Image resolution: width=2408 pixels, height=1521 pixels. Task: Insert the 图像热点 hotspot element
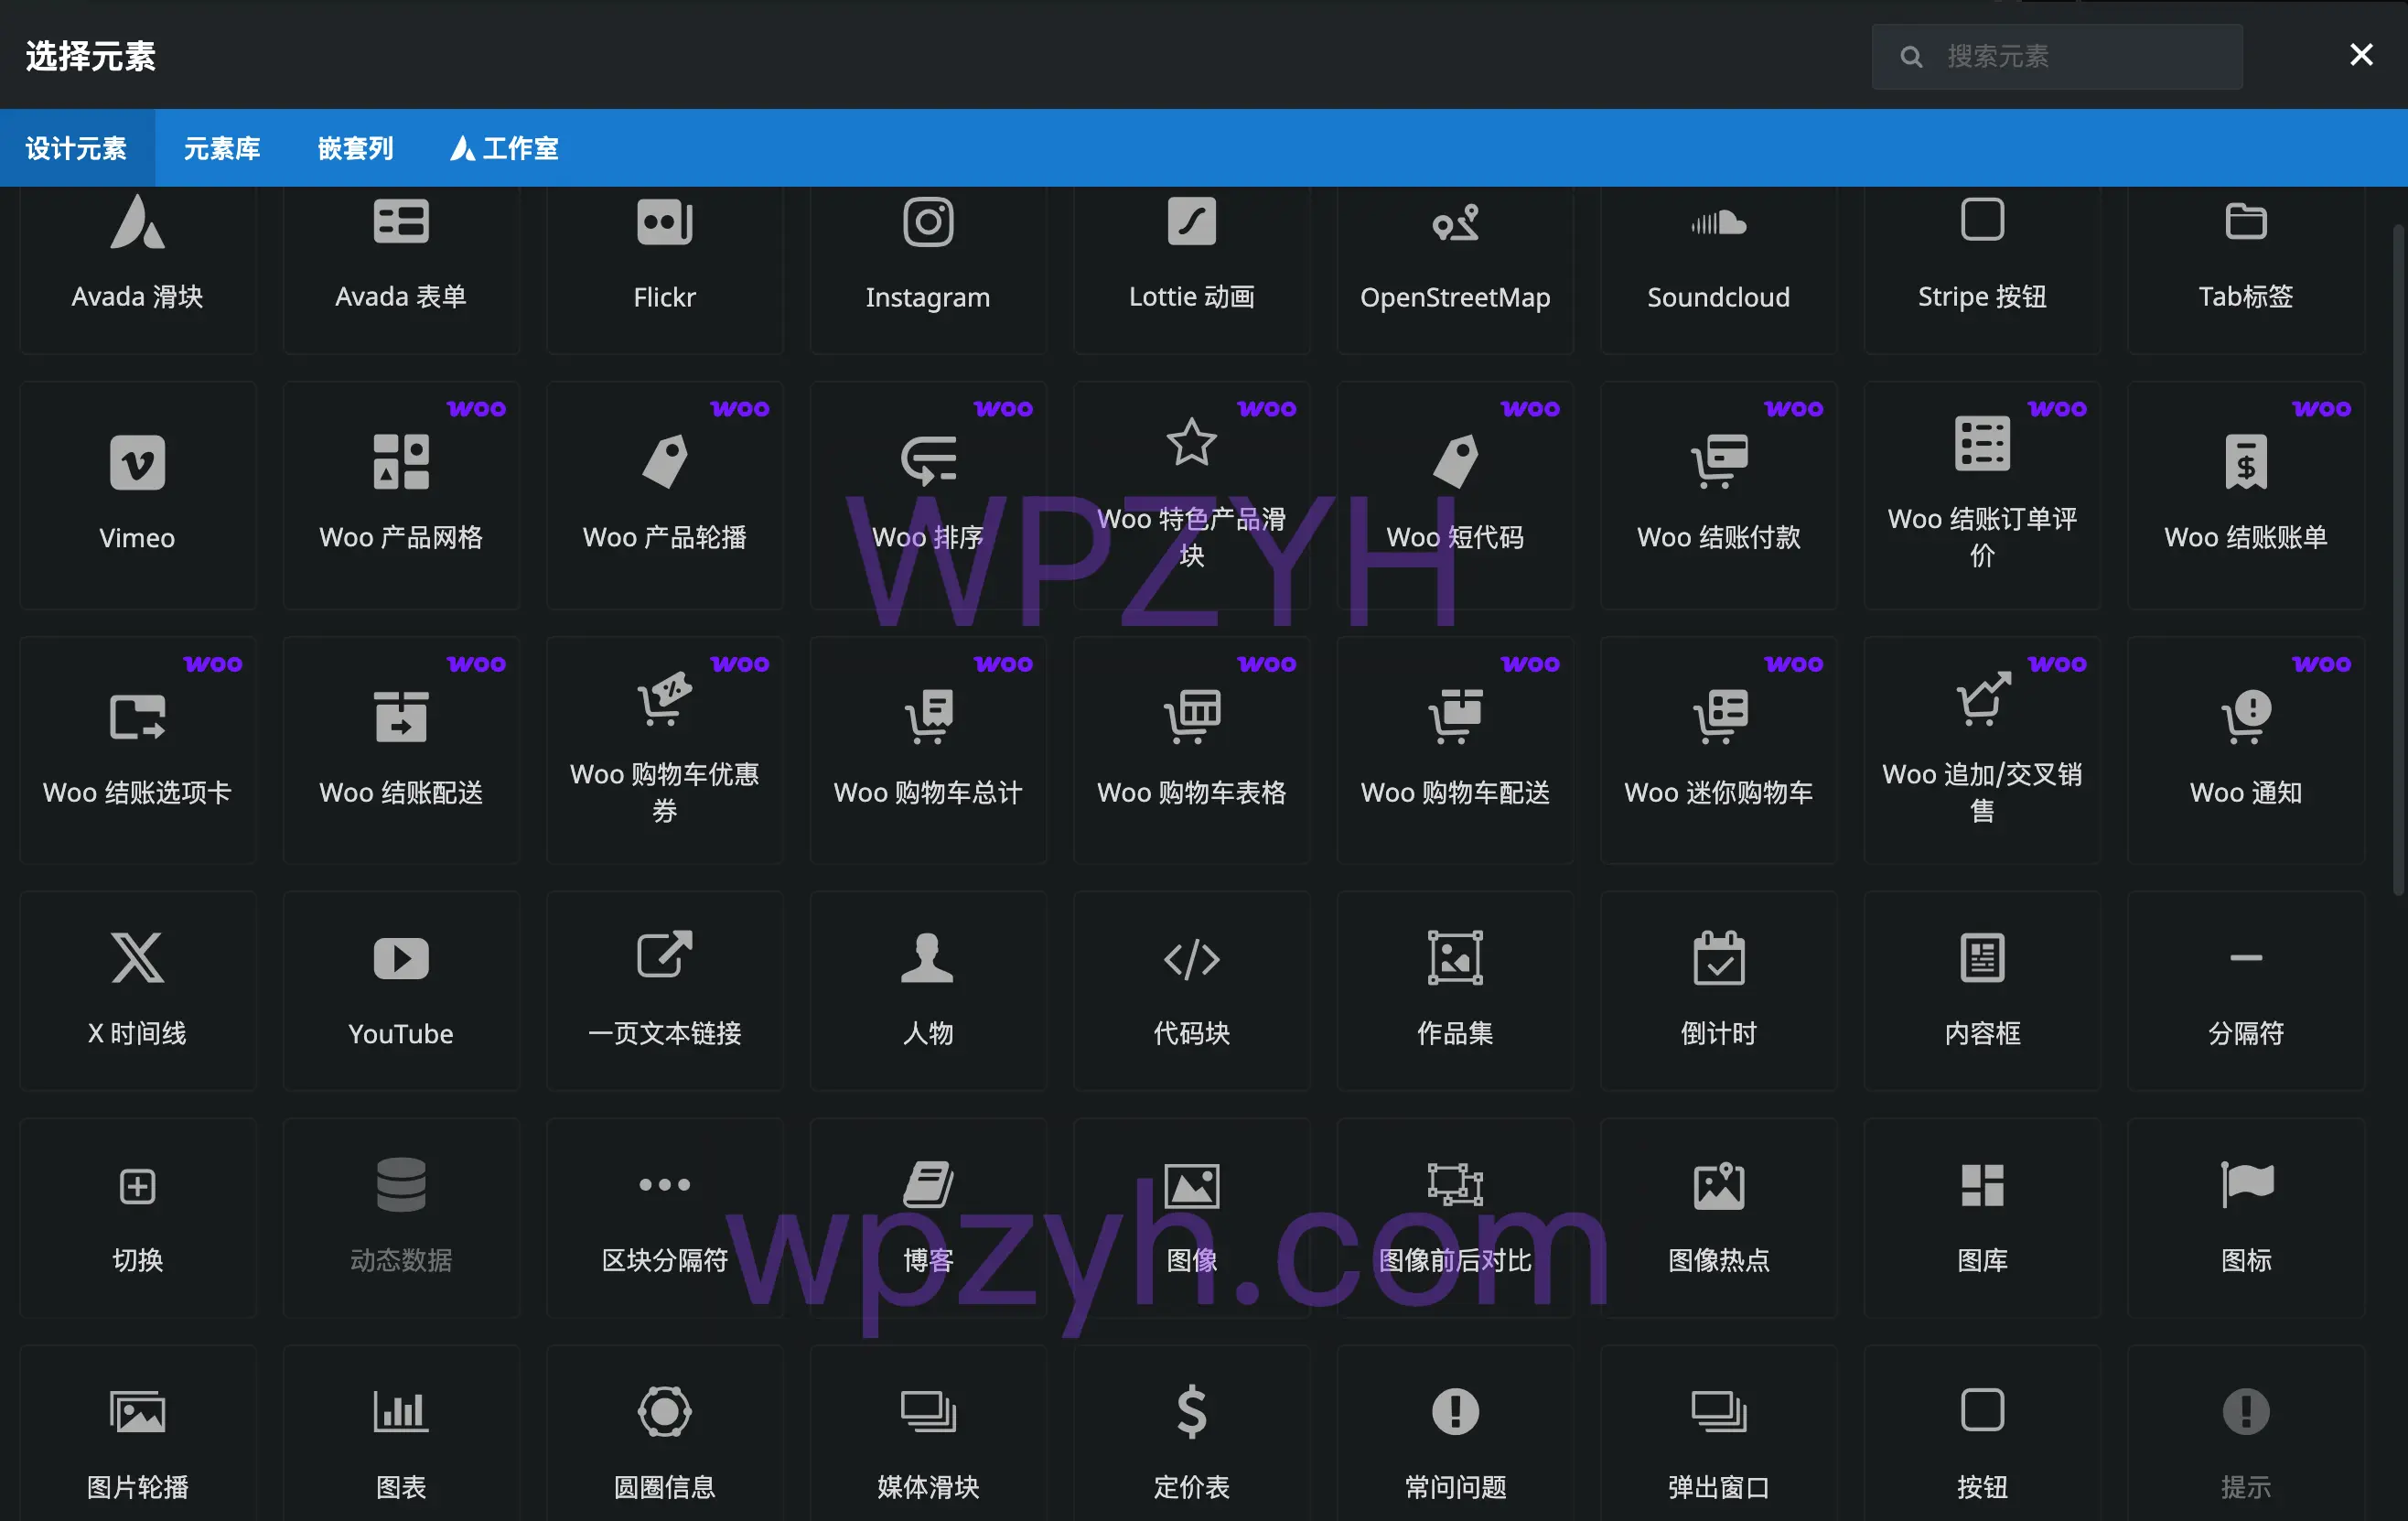1718,1217
